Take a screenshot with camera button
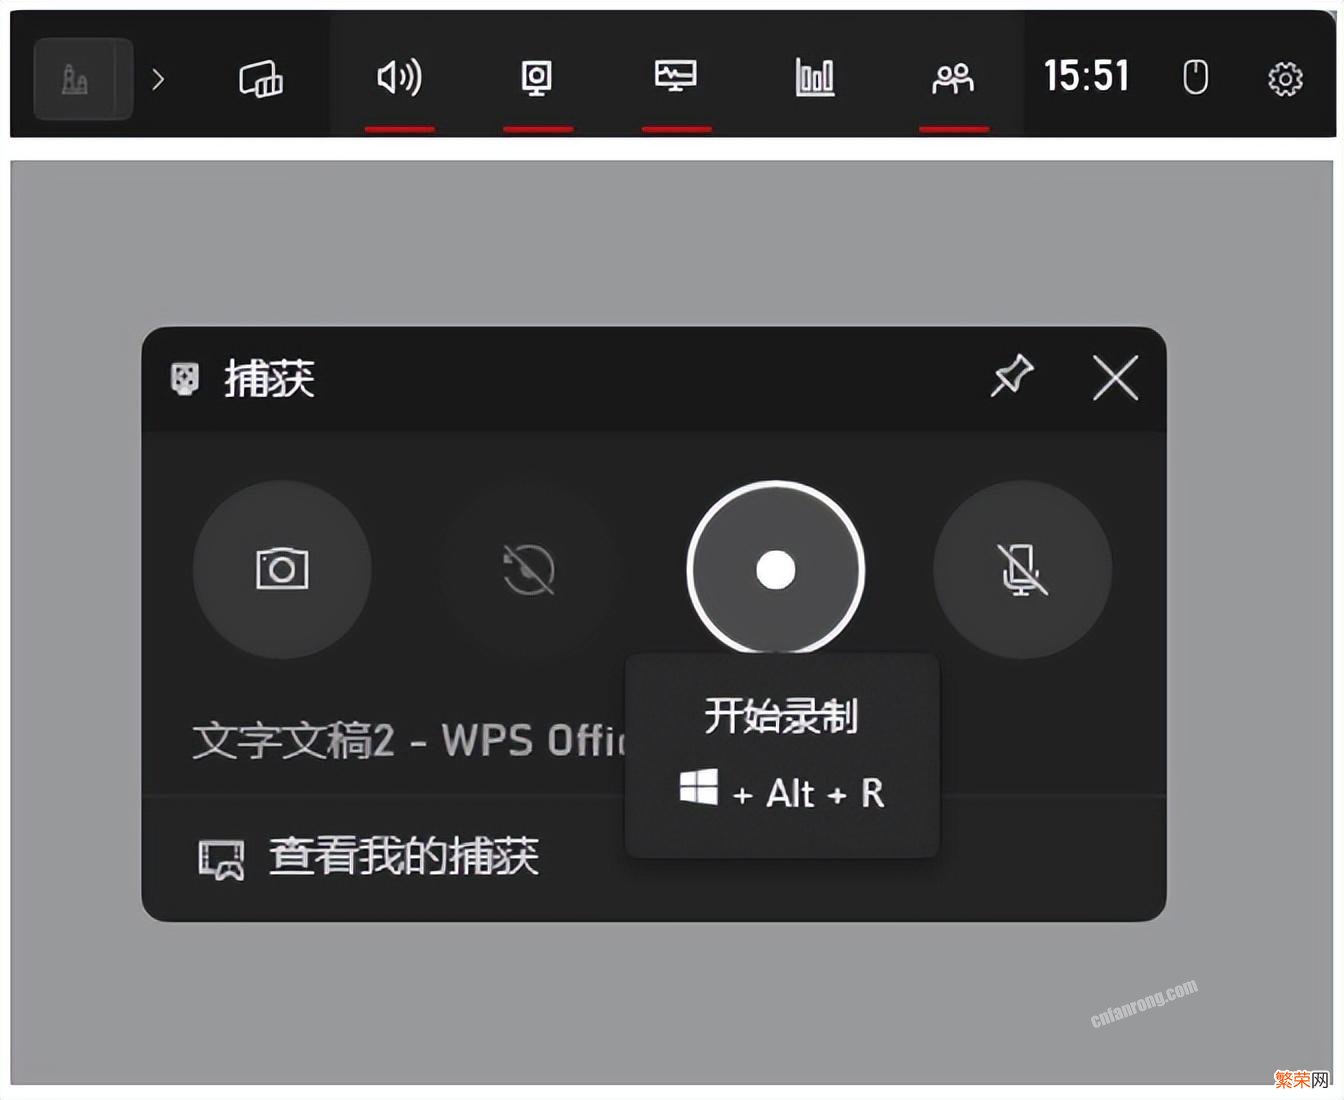This screenshot has height=1100, width=1344. 282,569
